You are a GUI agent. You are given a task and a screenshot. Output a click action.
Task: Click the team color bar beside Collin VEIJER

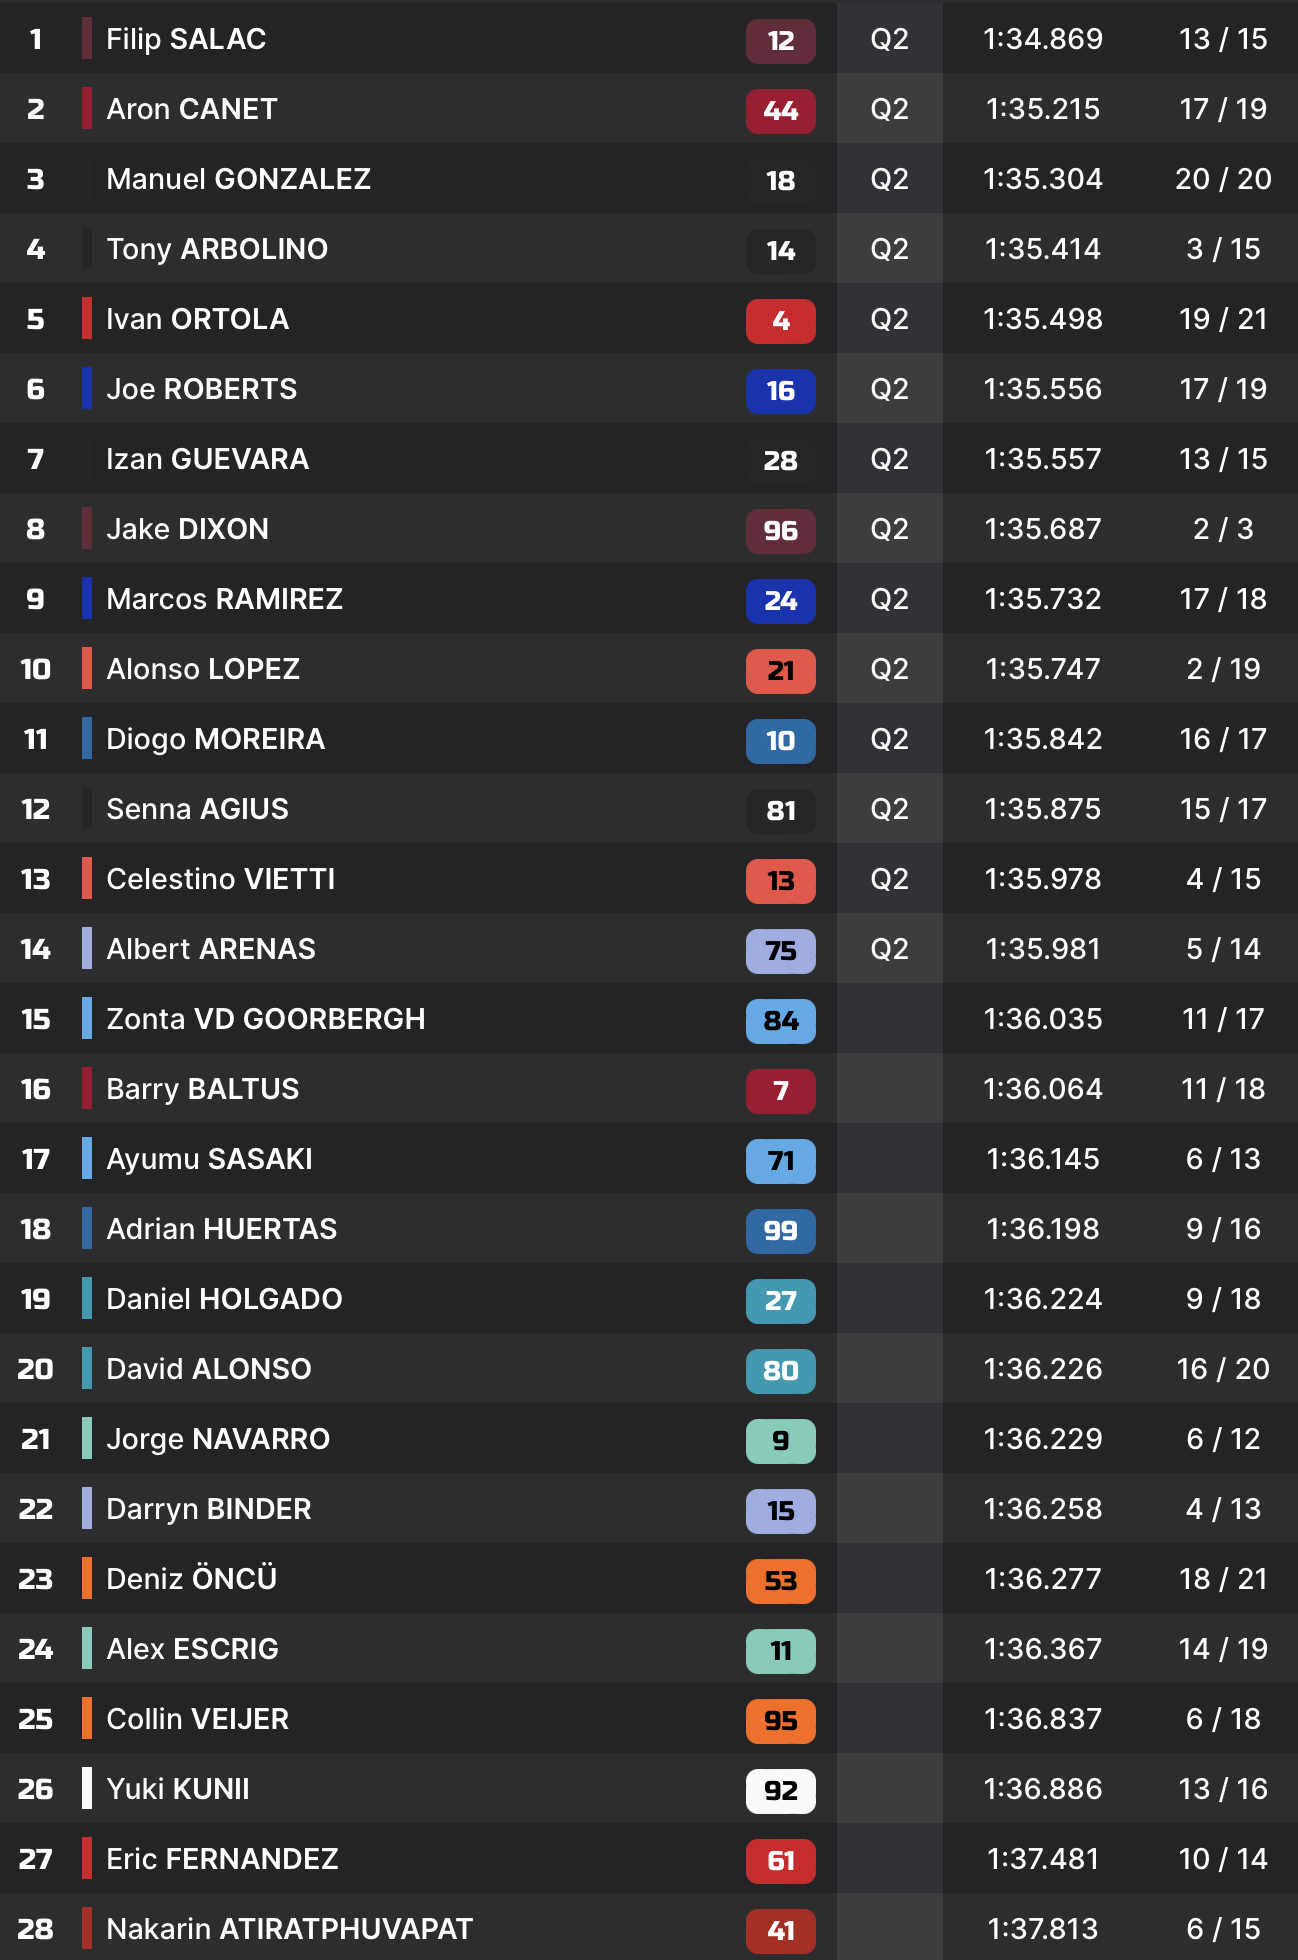87,1719
